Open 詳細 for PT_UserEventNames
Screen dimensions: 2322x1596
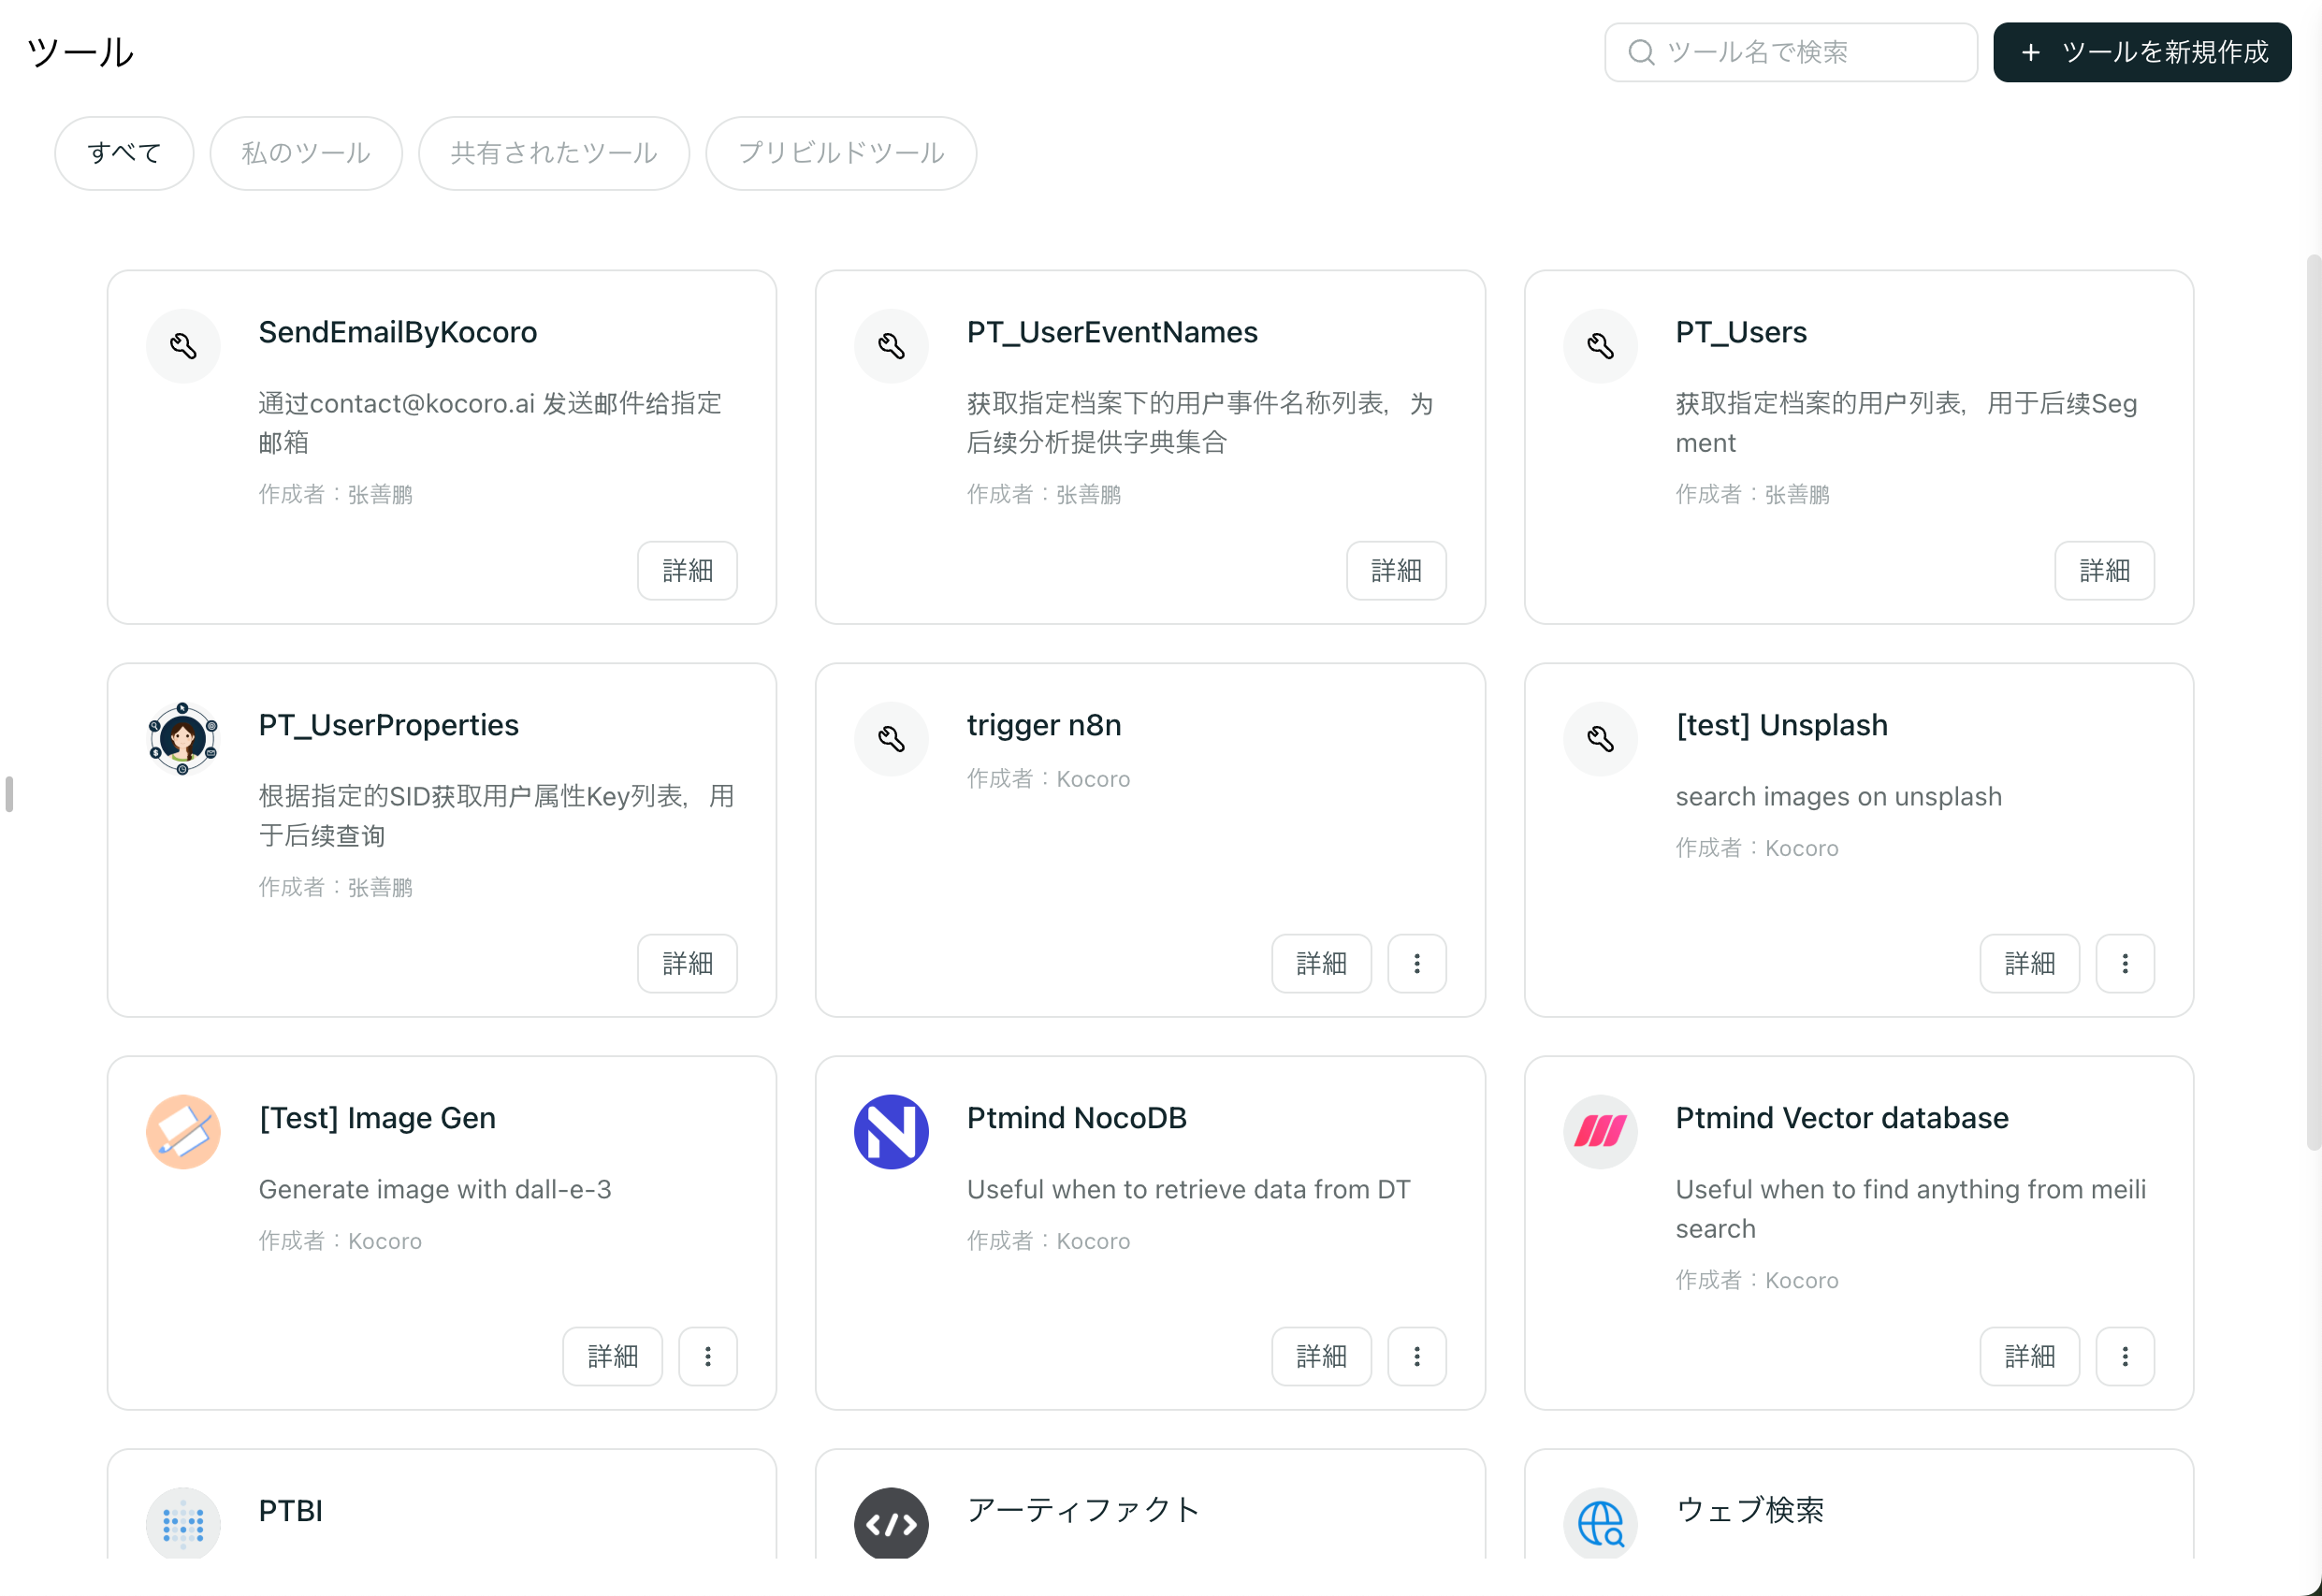tap(1396, 570)
